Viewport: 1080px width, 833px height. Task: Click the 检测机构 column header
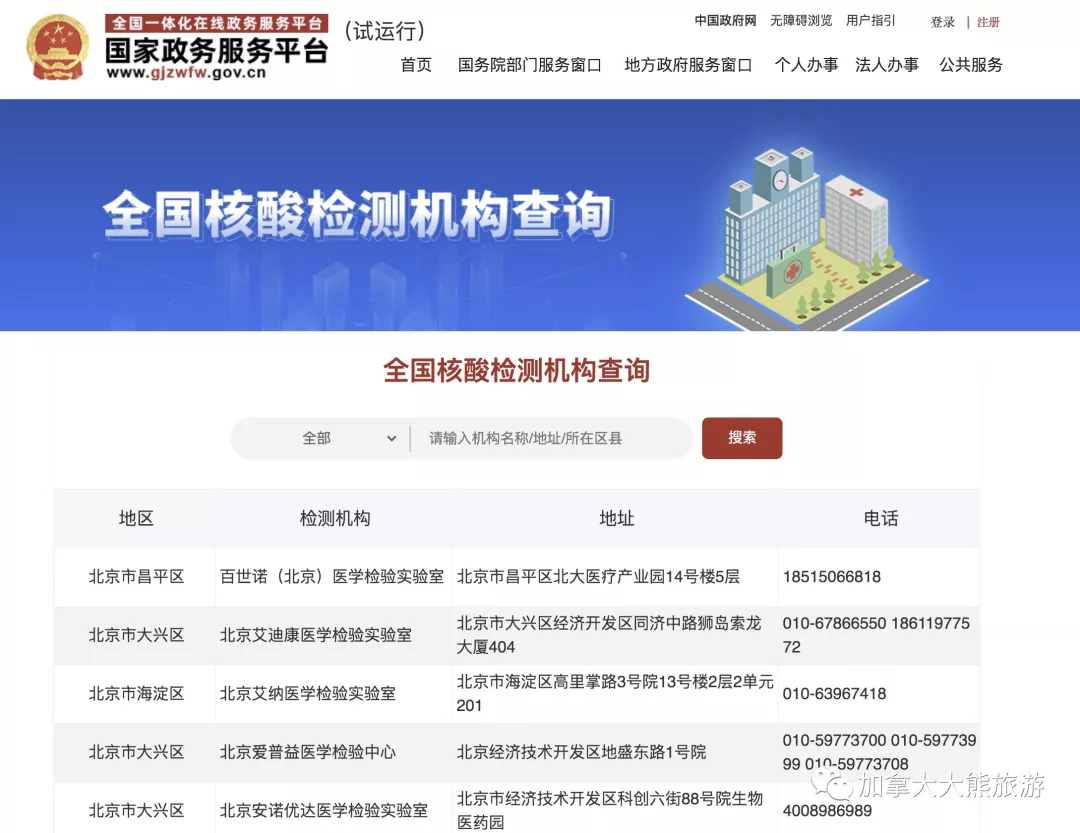tap(335, 518)
